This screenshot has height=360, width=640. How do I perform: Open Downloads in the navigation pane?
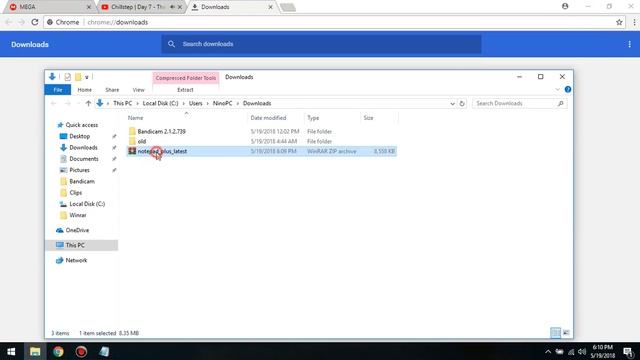pos(83,147)
